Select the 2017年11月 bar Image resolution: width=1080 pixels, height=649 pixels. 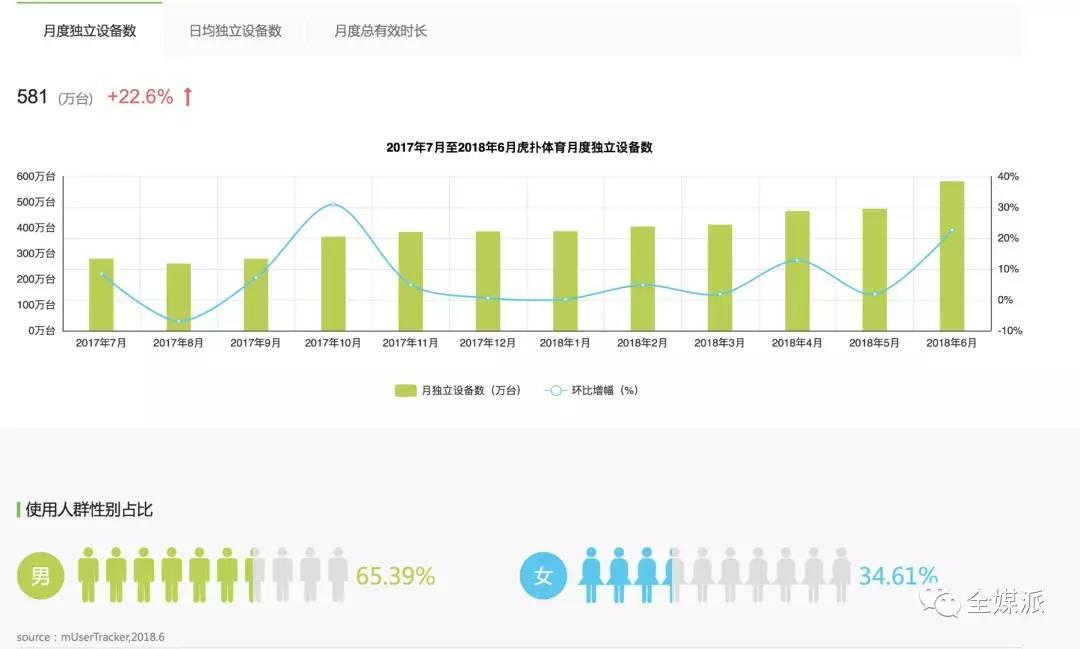(x=411, y=281)
